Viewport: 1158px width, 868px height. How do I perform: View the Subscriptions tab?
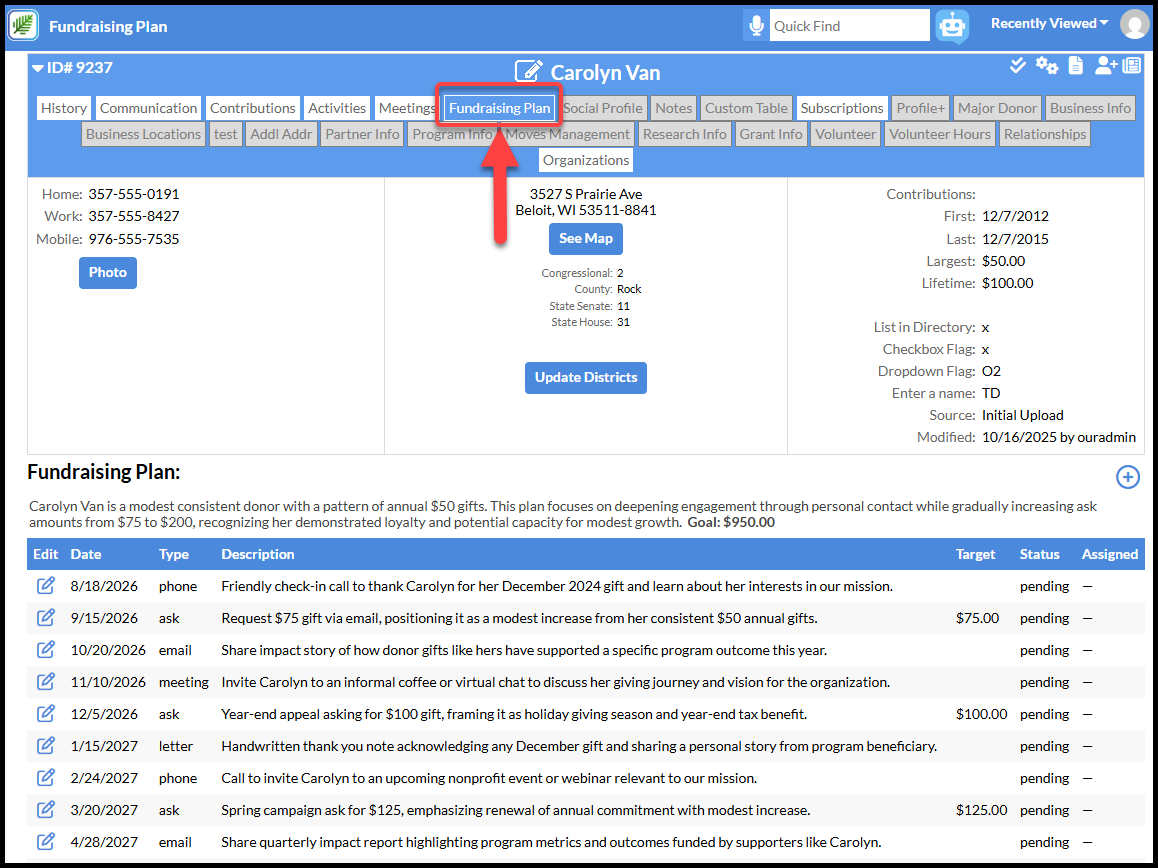[x=842, y=108]
